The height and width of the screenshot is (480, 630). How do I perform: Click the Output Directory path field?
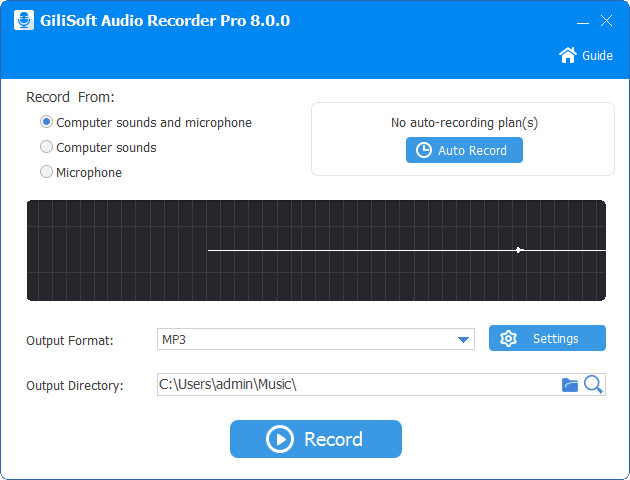coord(358,384)
